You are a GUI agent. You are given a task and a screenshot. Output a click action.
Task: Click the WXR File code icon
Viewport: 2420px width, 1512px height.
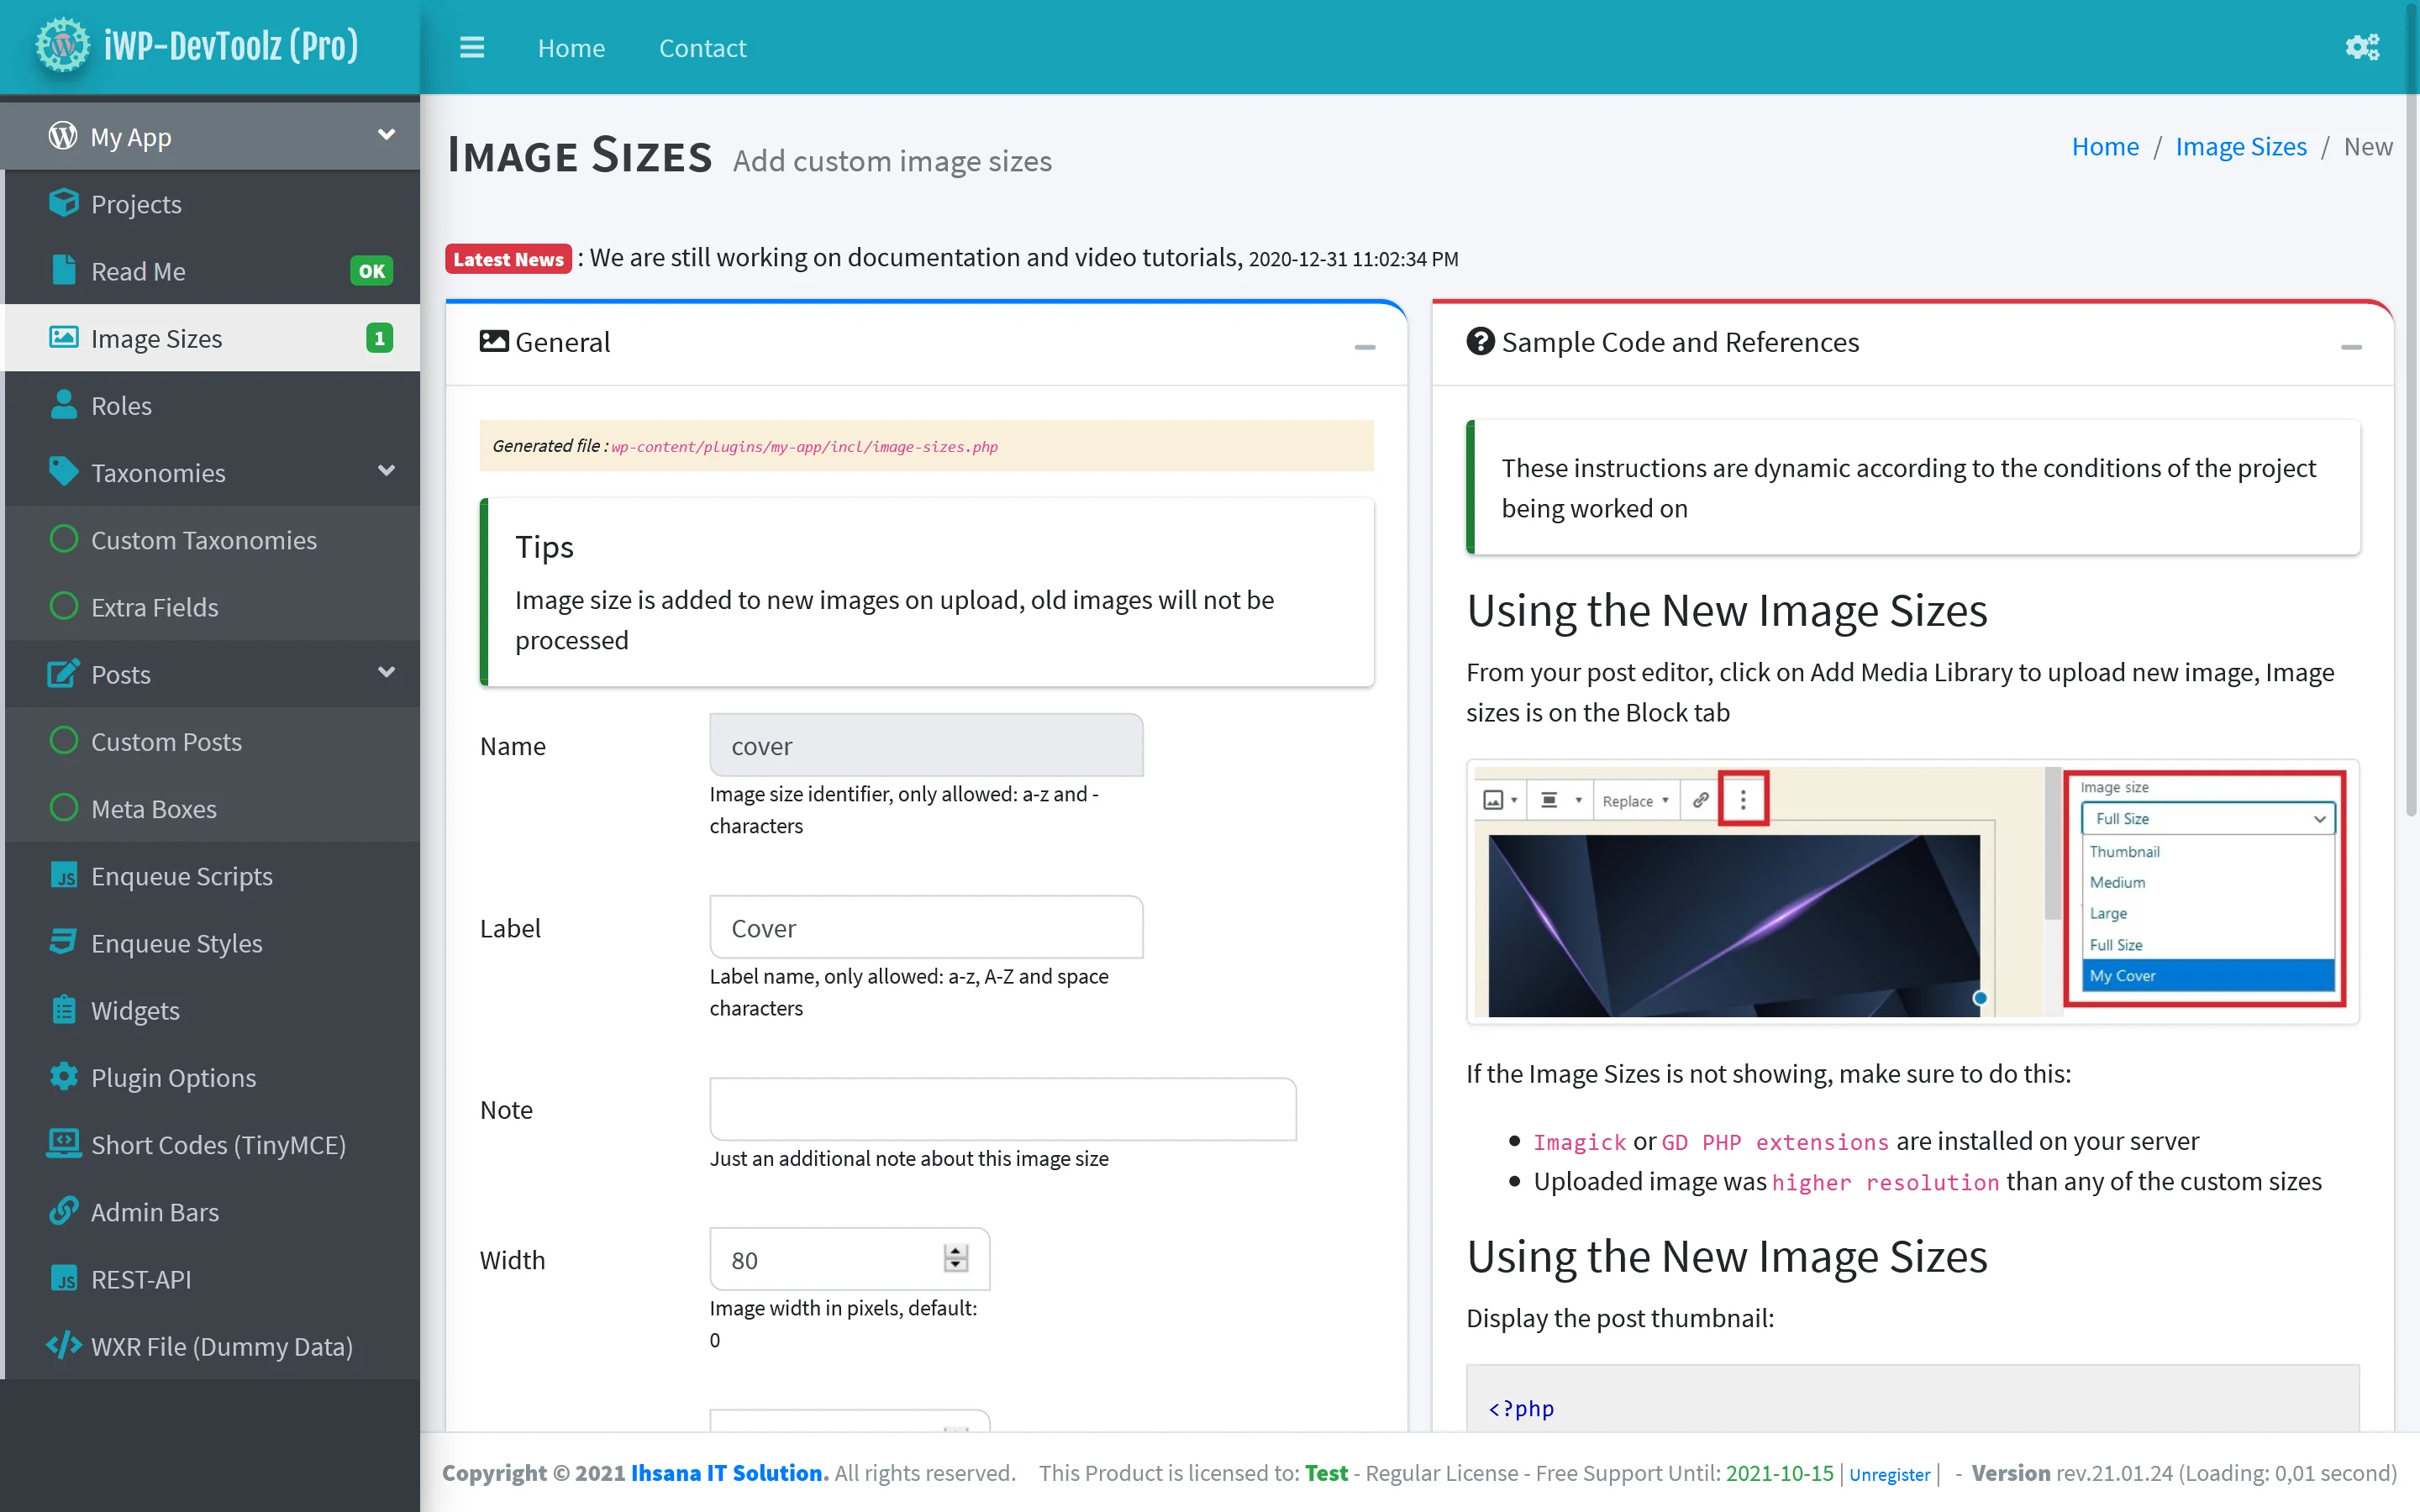pyautogui.click(x=63, y=1346)
